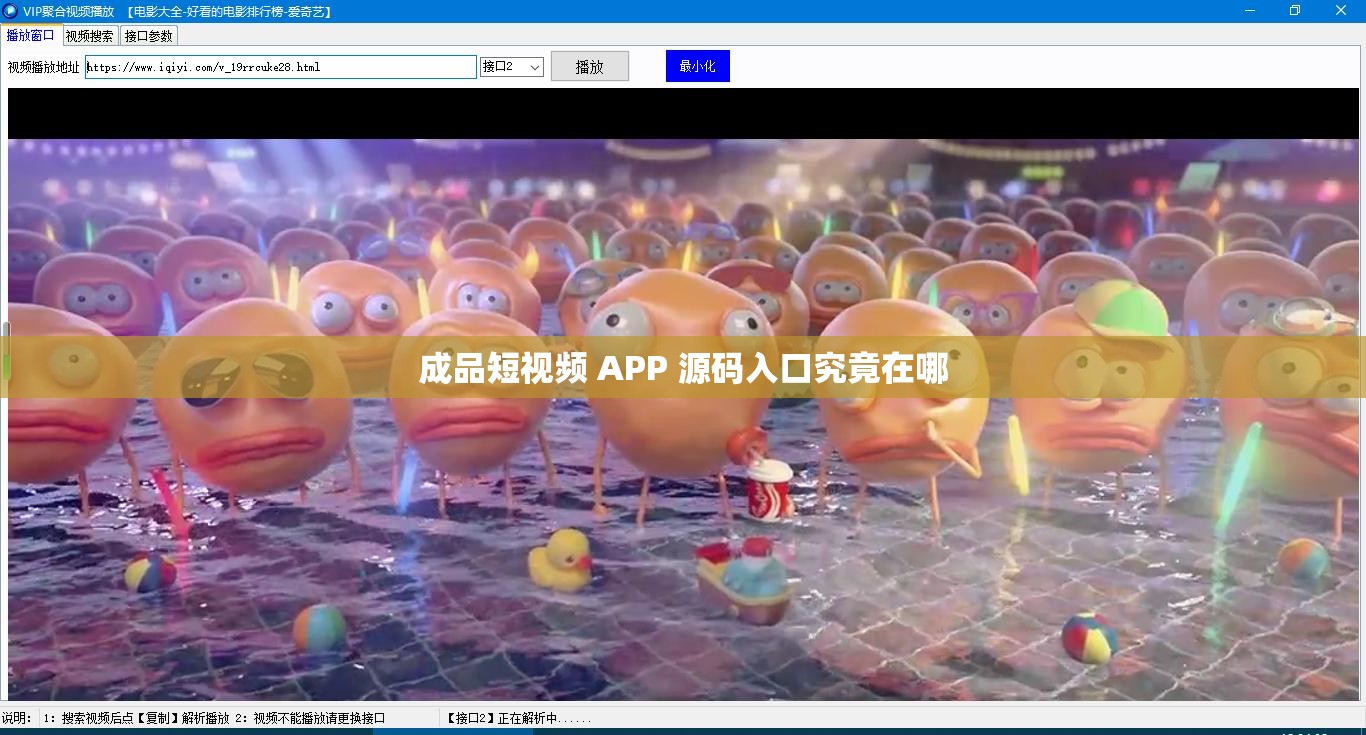
Task: Maximize the application window
Action: (1294, 11)
